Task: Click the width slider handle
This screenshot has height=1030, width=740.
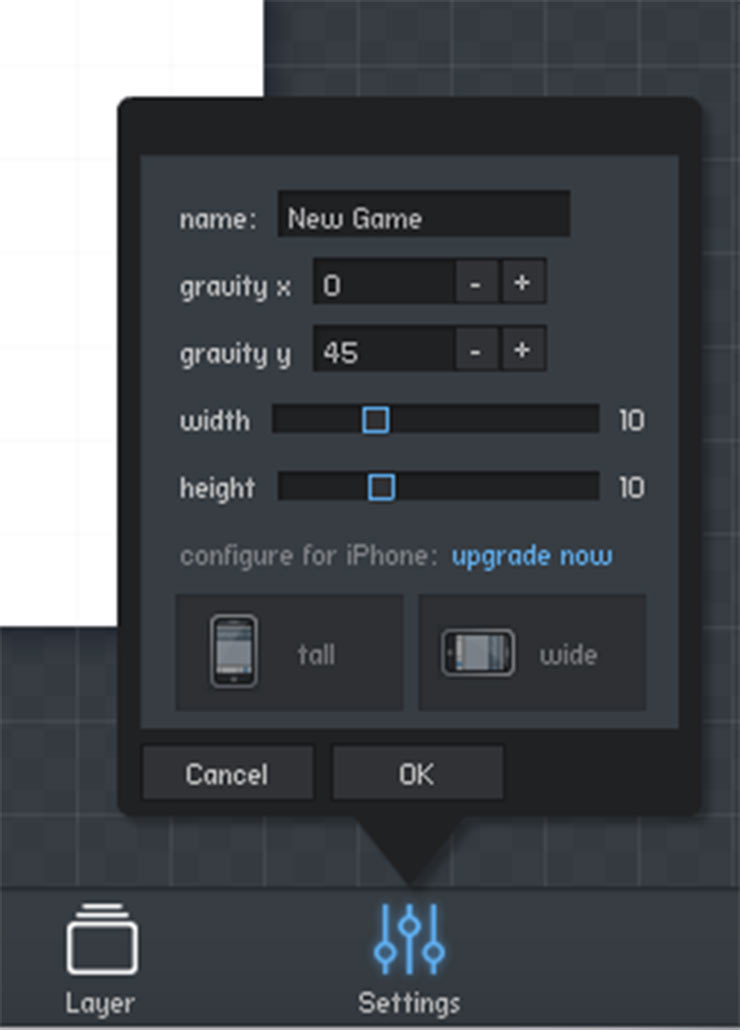Action: 376,420
